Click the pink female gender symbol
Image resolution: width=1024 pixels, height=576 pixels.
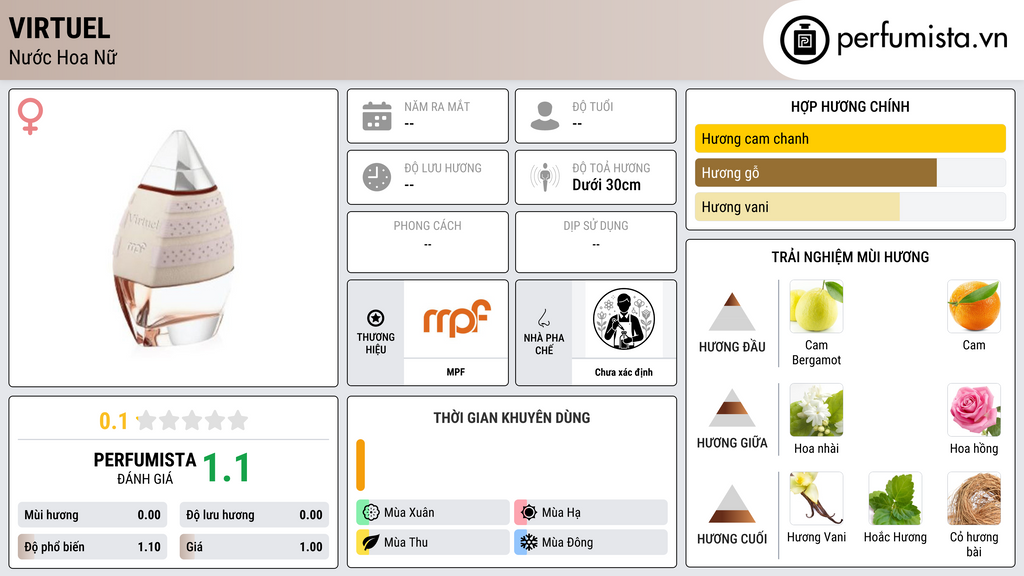(x=30, y=116)
